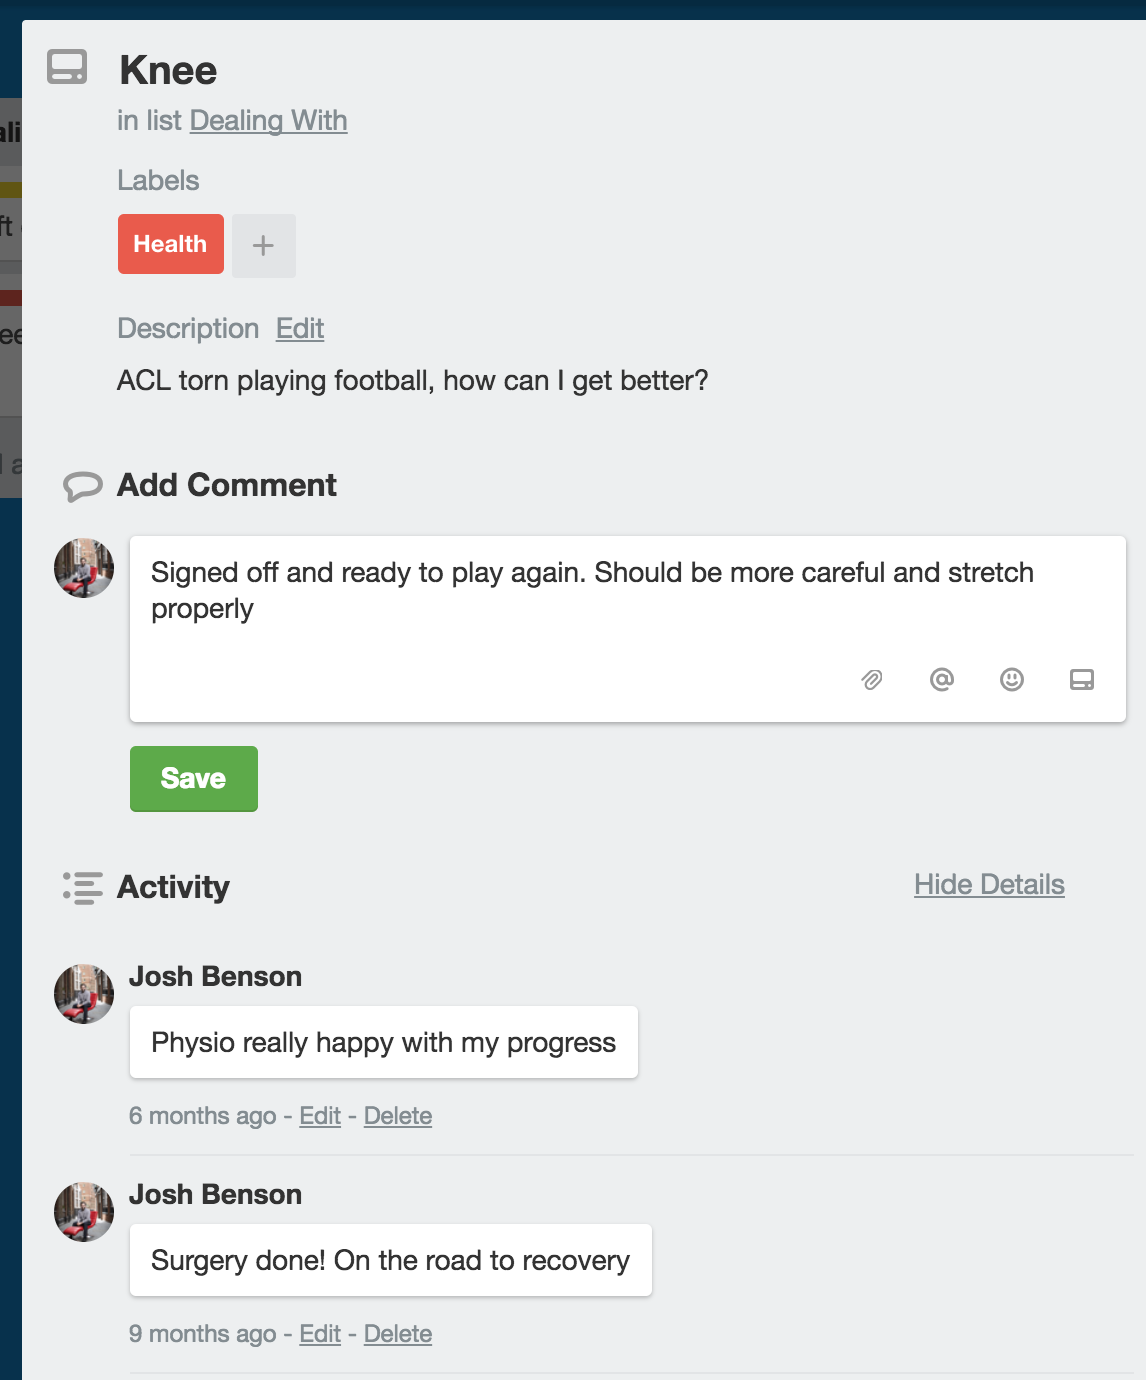This screenshot has height=1380, width=1146.
Task: Click the card icon beside Knee title
Action: click(x=67, y=67)
